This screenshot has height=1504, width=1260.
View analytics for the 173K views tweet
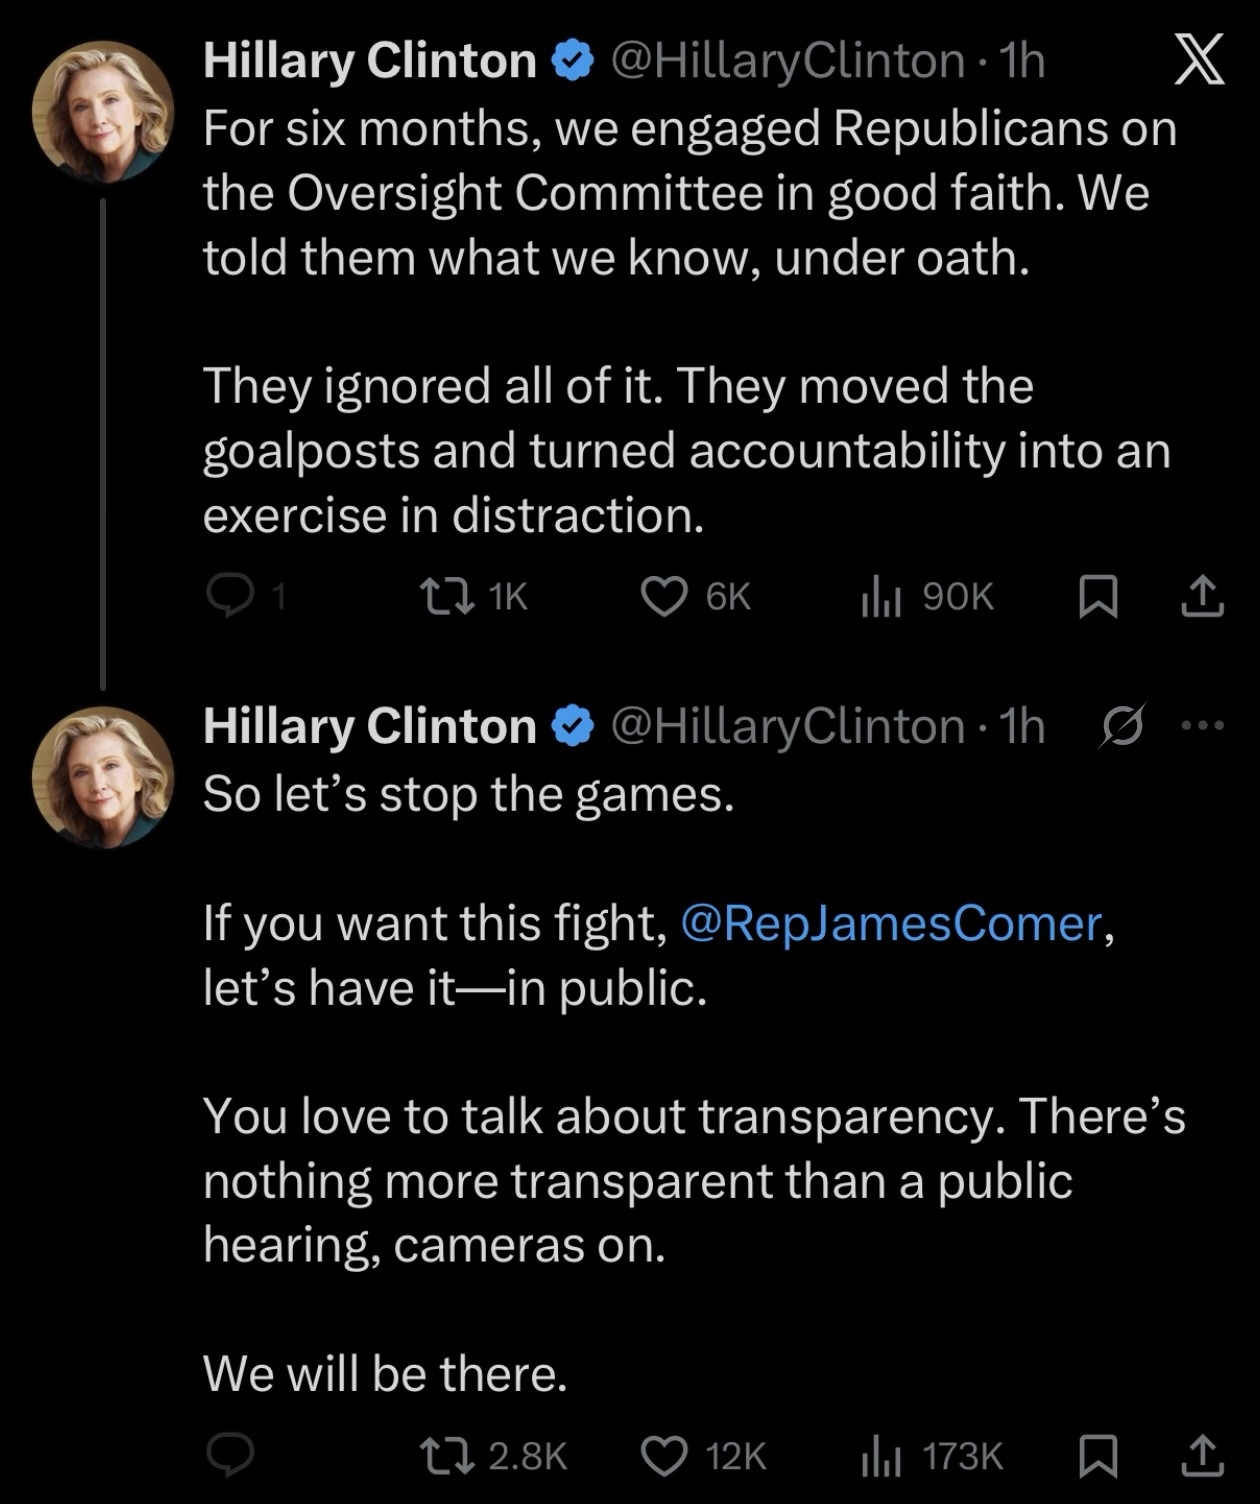(881, 1455)
